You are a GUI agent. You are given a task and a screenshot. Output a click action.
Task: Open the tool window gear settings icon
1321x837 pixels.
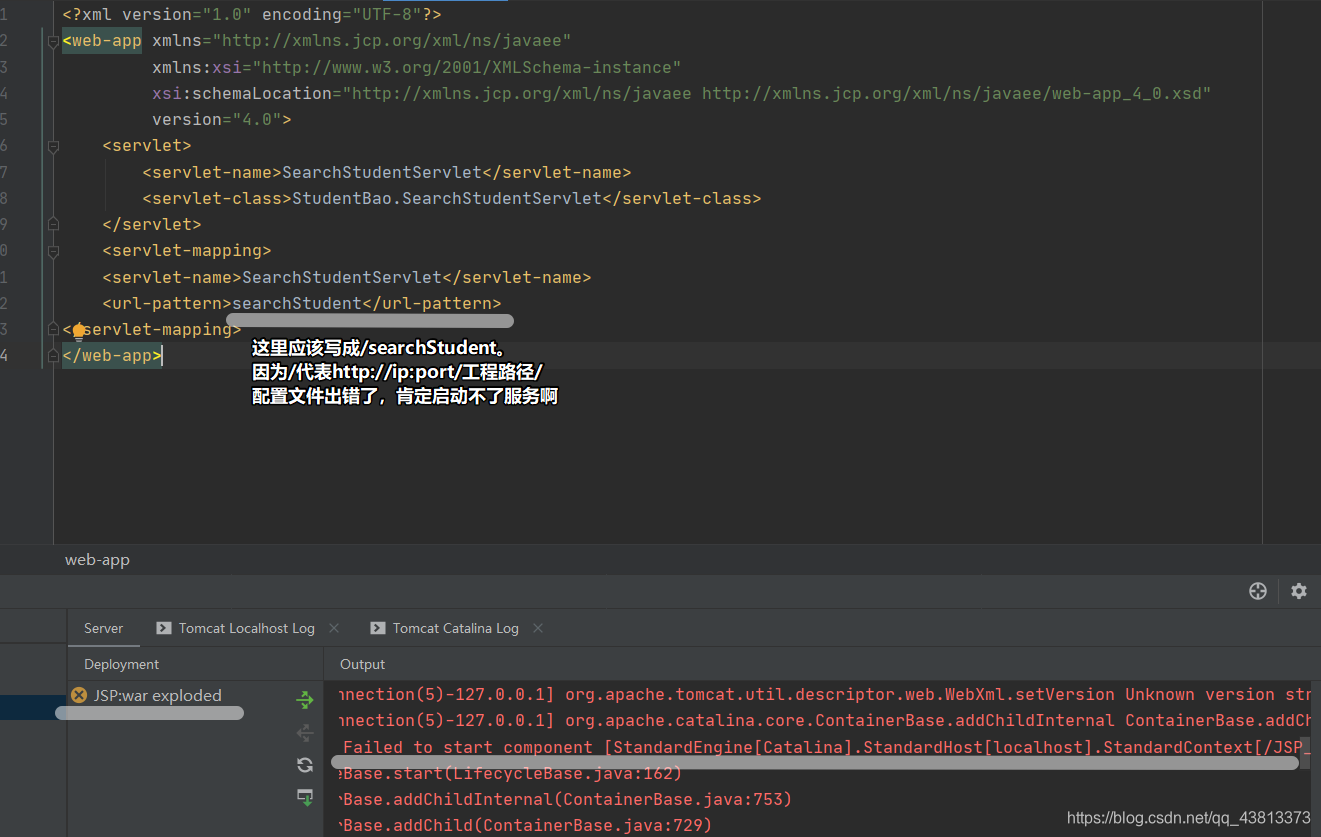pyautogui.click(x=1298, y=591)
